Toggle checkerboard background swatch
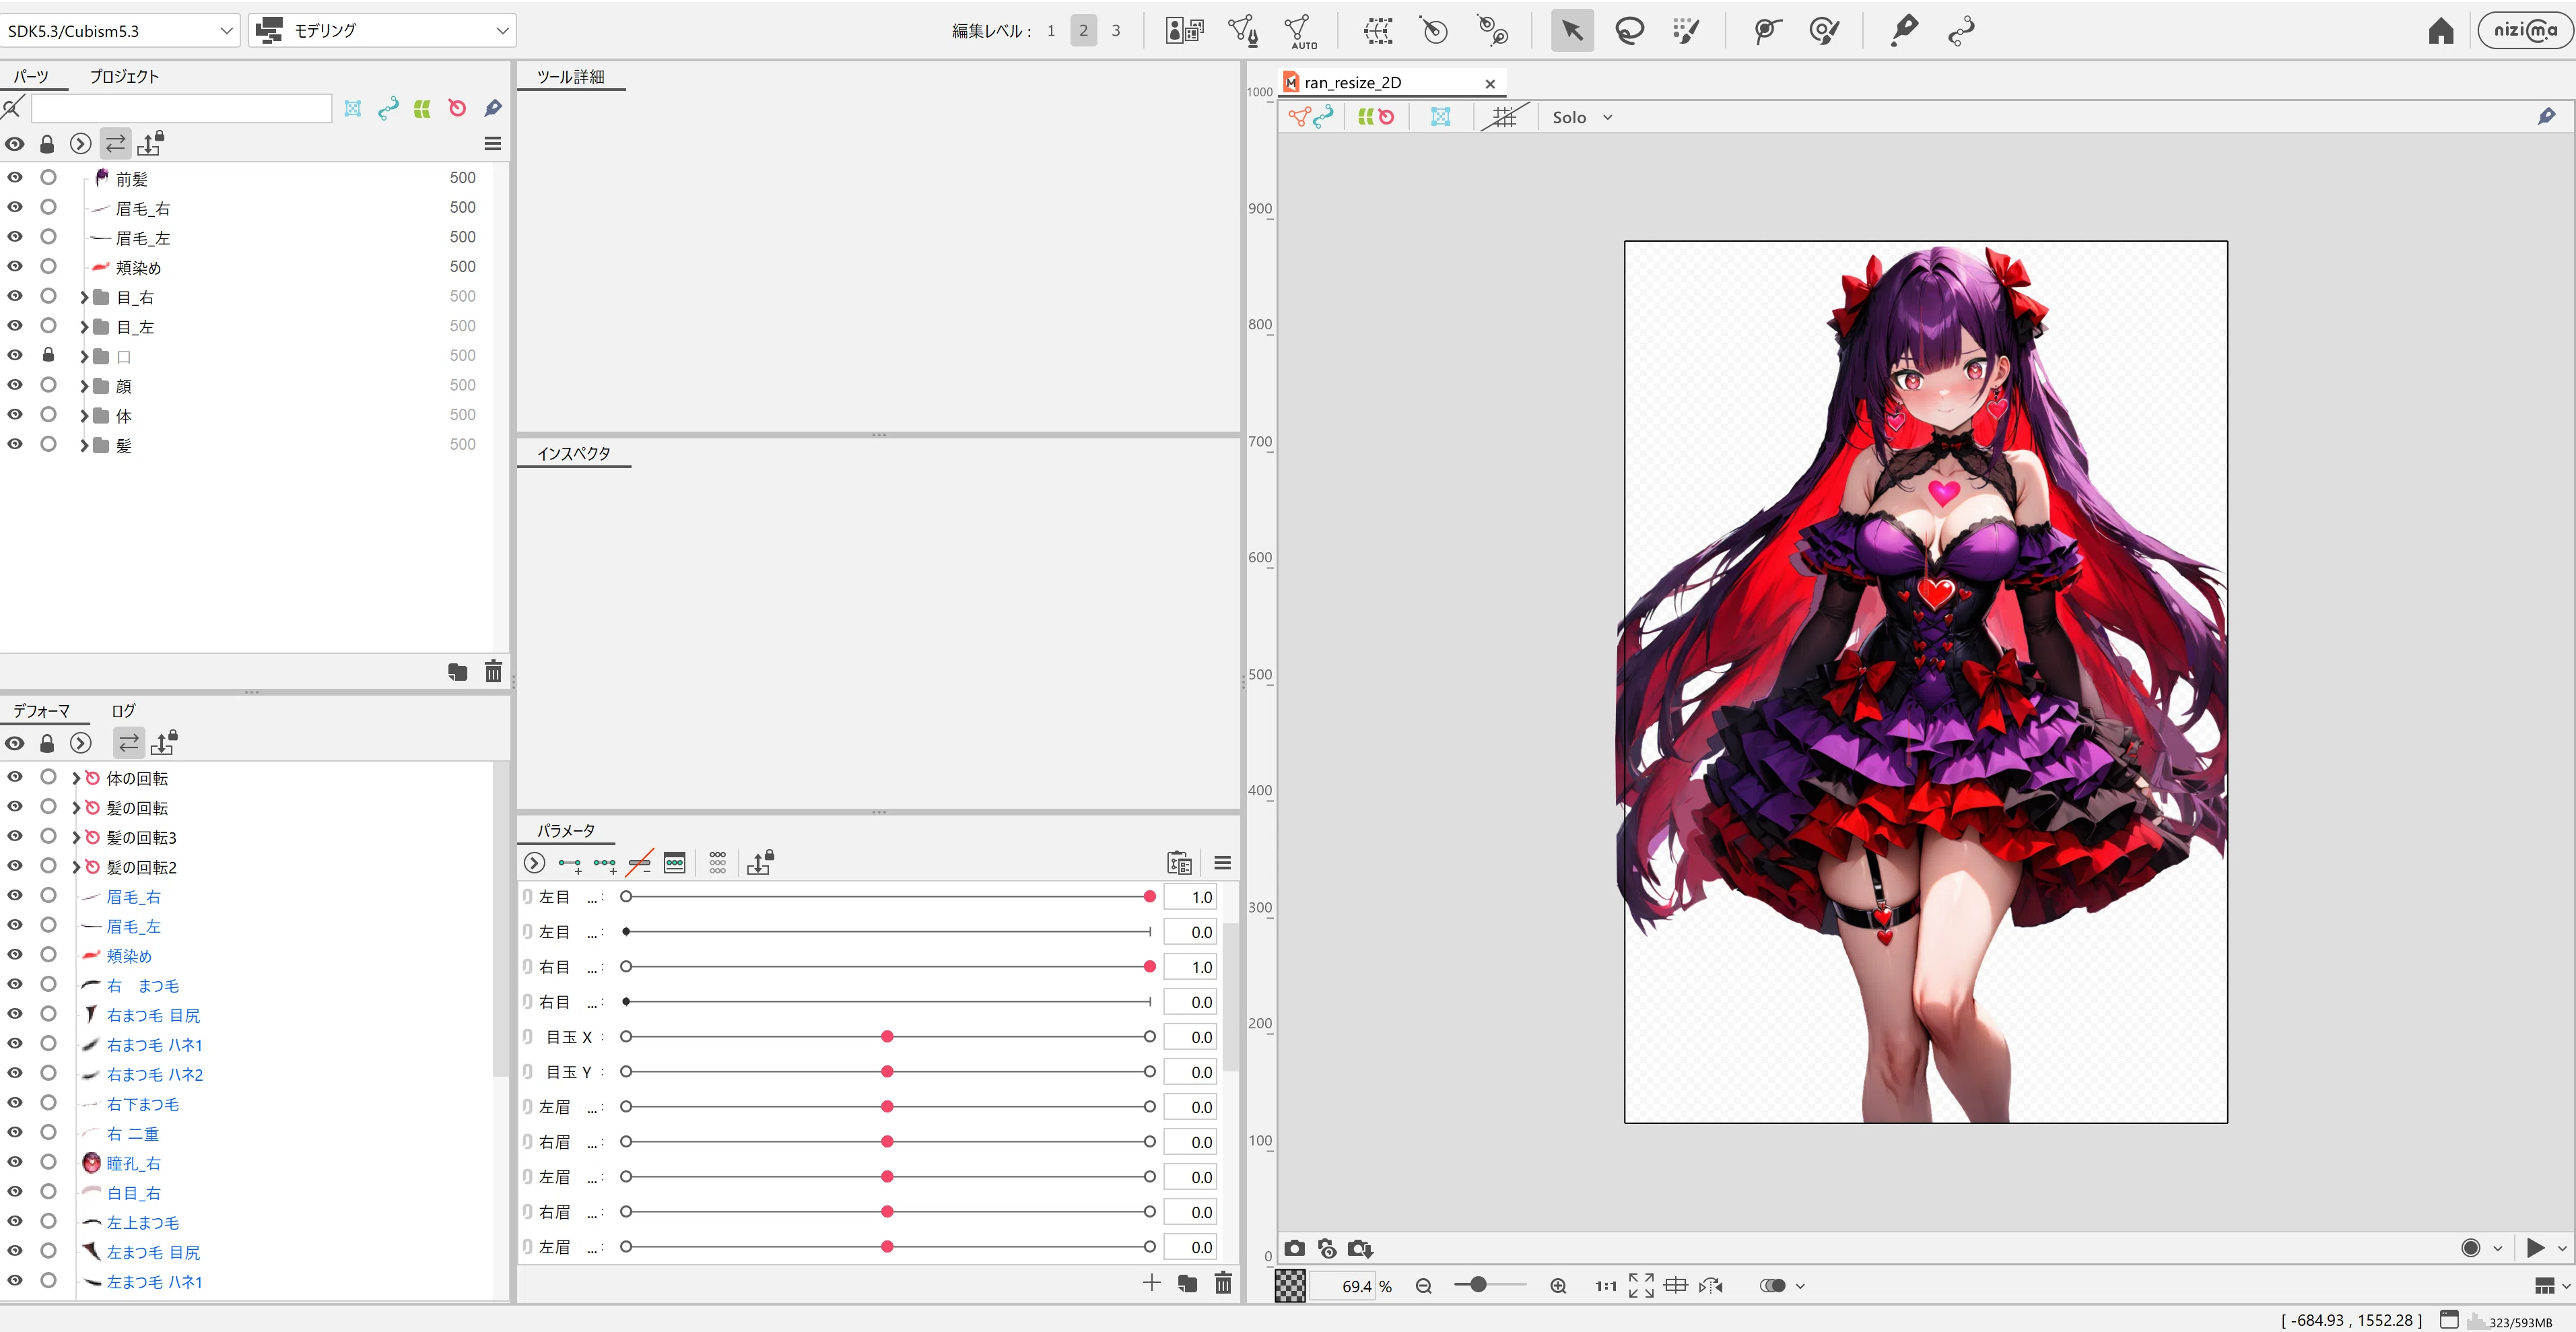The height and width of the screenshot is (1332, 2576). 1290,1286
